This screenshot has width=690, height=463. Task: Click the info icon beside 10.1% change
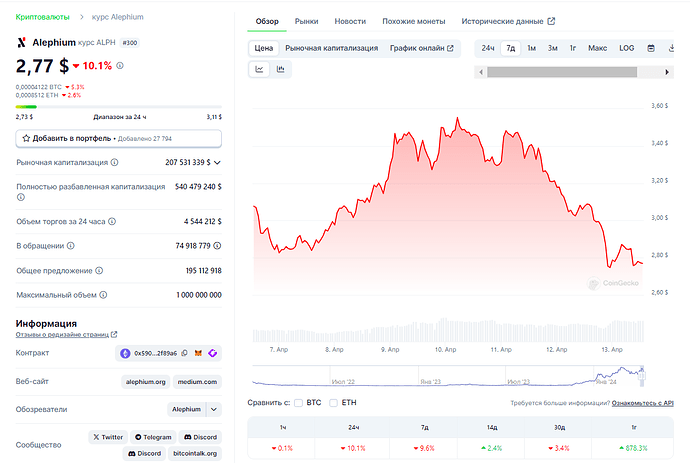[x=120, y=66]
